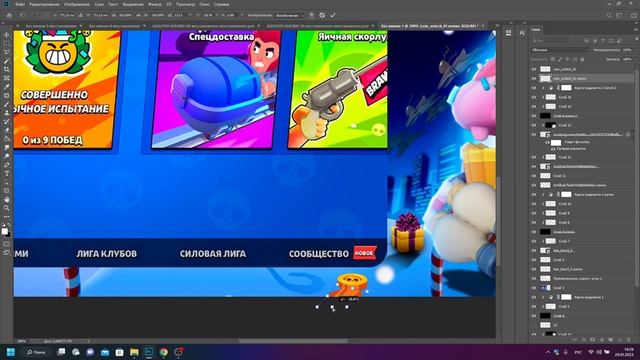640x360 pixels.
Task: Click the zoom percentage field in status bar
Action: [x=22, y=341]
